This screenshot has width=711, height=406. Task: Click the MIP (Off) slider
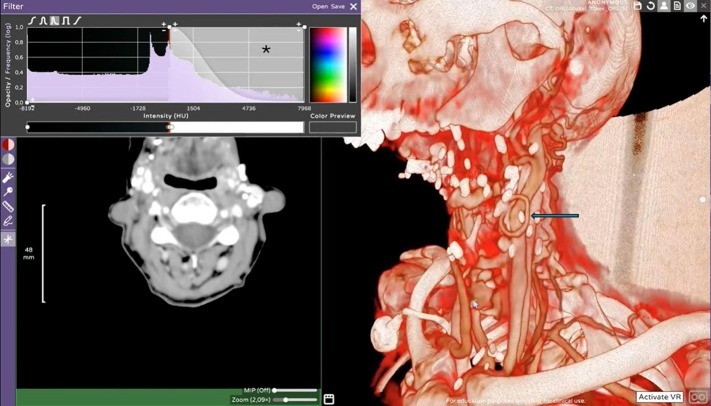click(295, 391)
